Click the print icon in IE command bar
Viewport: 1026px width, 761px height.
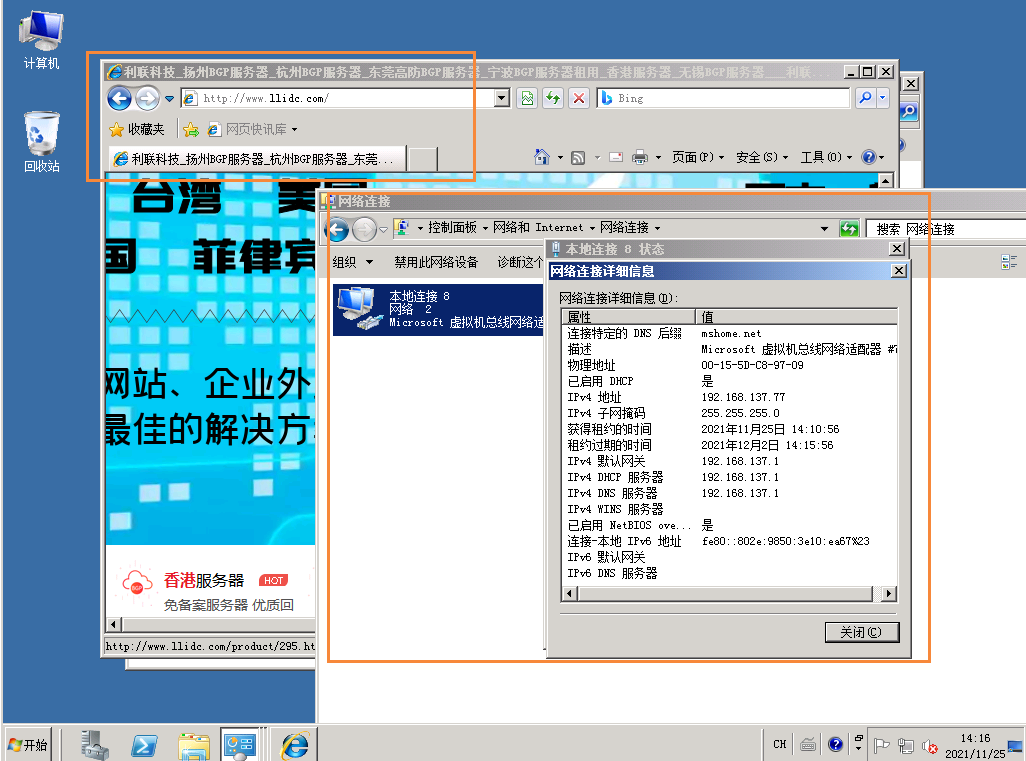click(640, 157)
